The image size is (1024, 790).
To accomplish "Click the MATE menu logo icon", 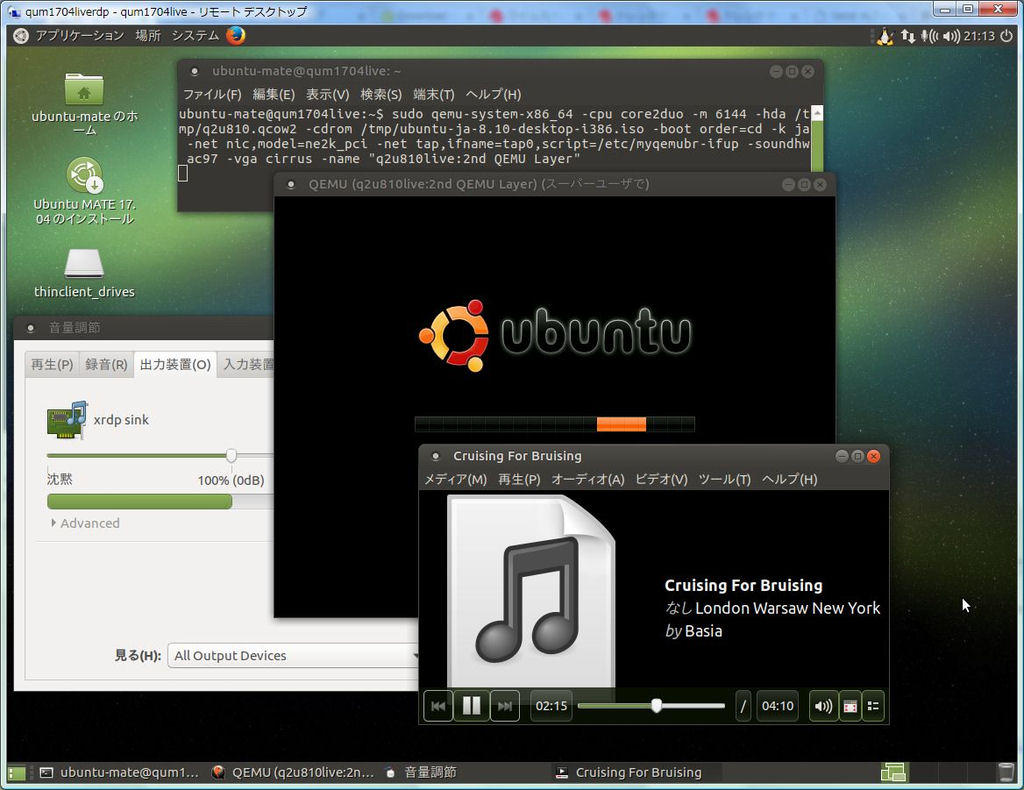I will click(x=21, y=35).
